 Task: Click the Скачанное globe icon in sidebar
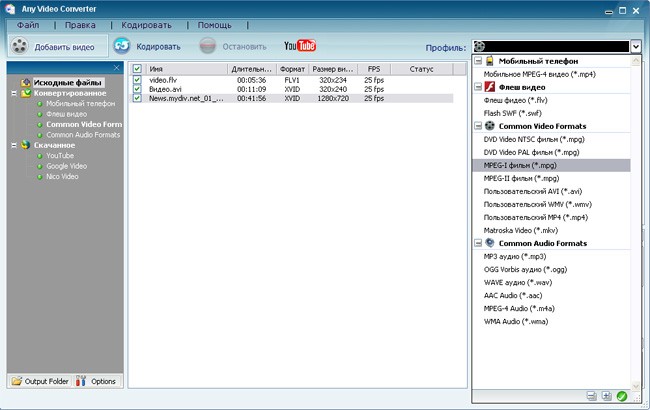26,145
